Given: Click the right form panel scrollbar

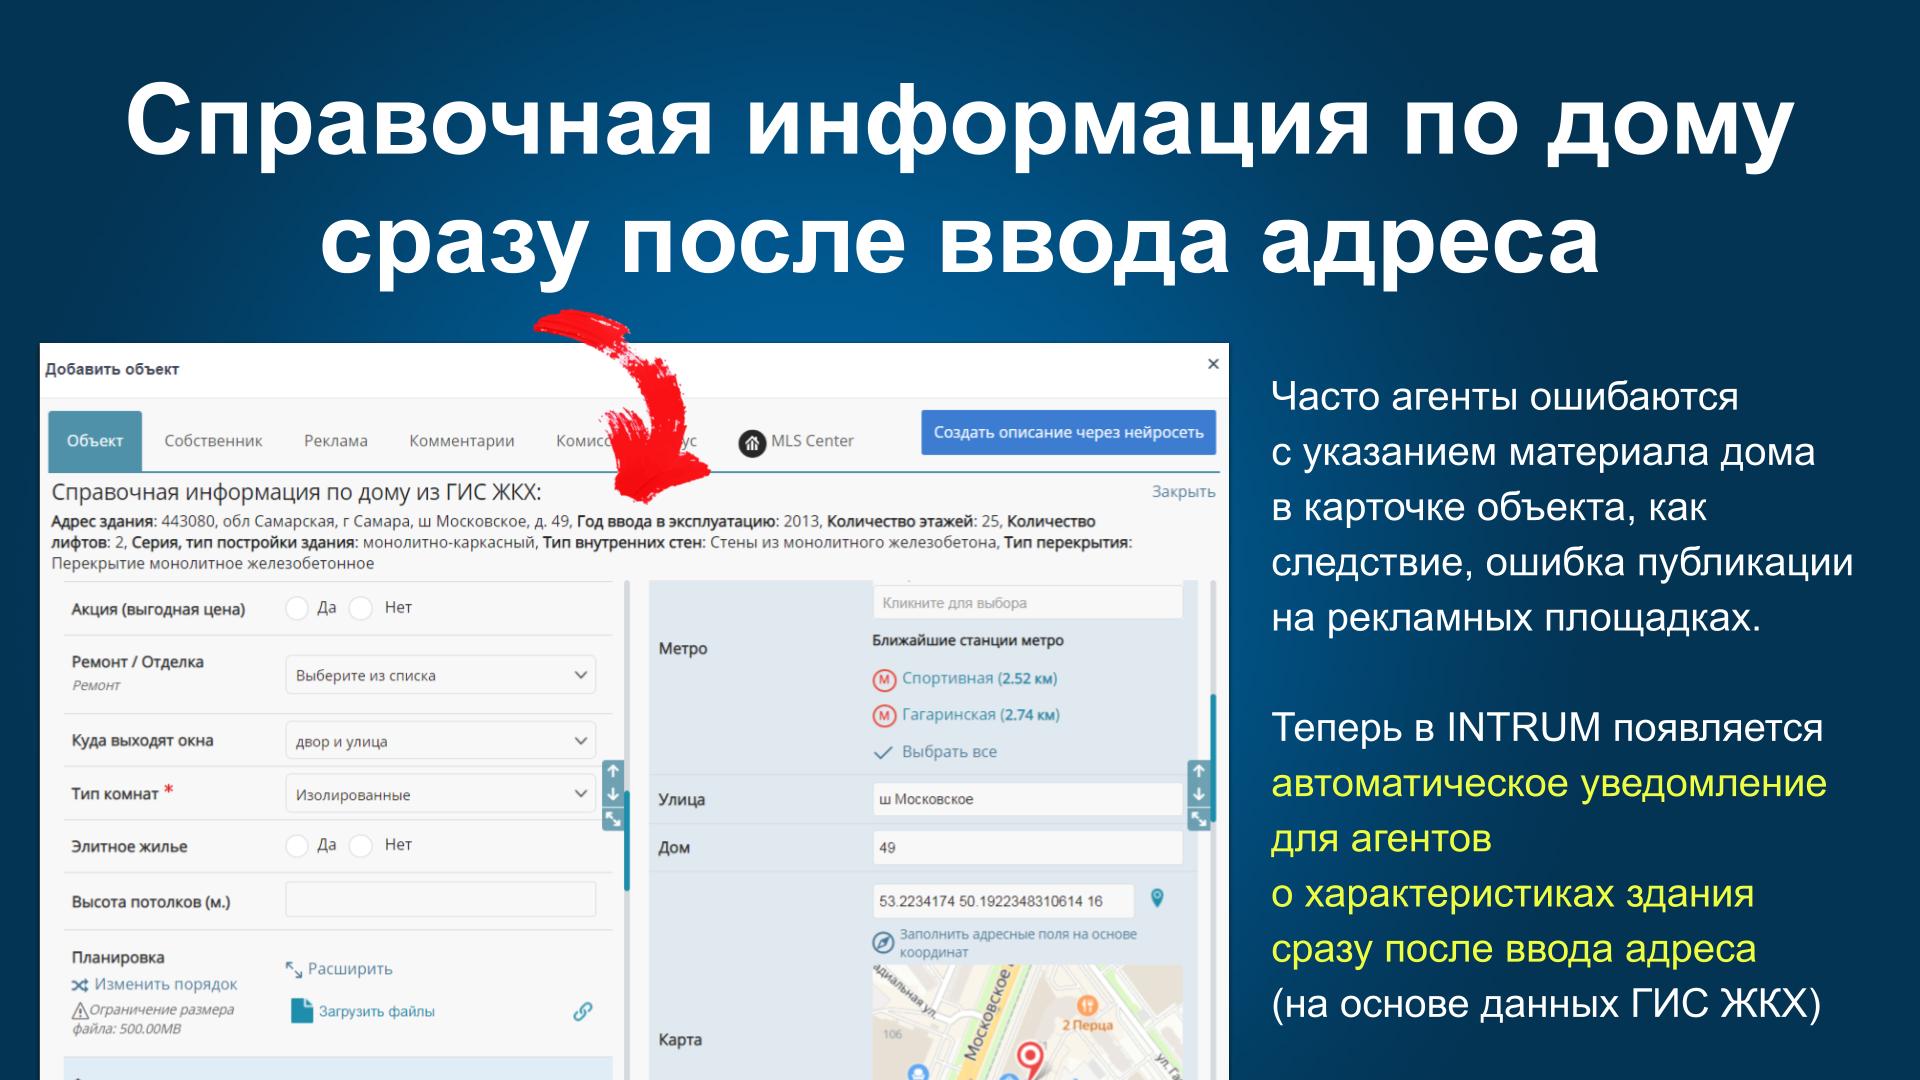Looking at the screenshot, I should 1213,758.
